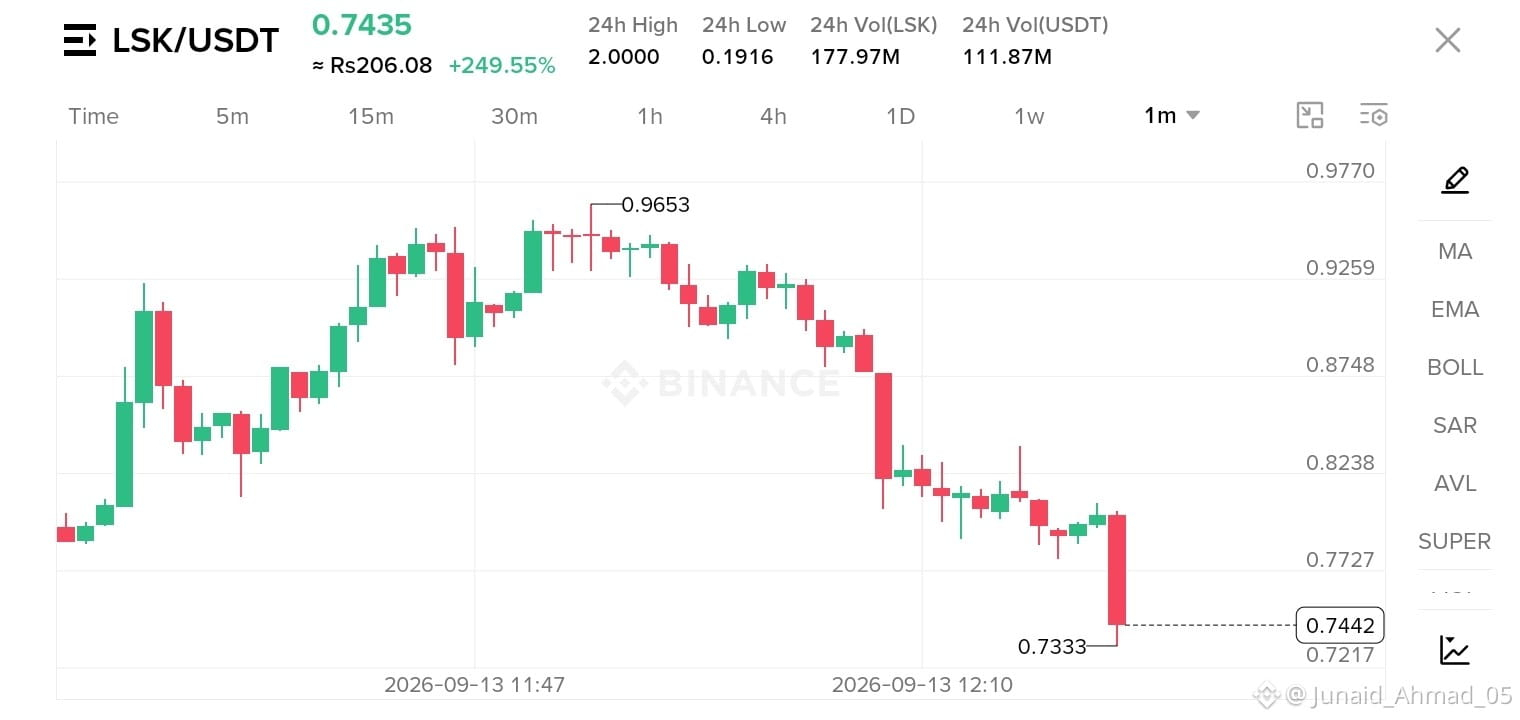Enable the SAR indicator
The image size is (1520, 720).
click(1455, 426)
